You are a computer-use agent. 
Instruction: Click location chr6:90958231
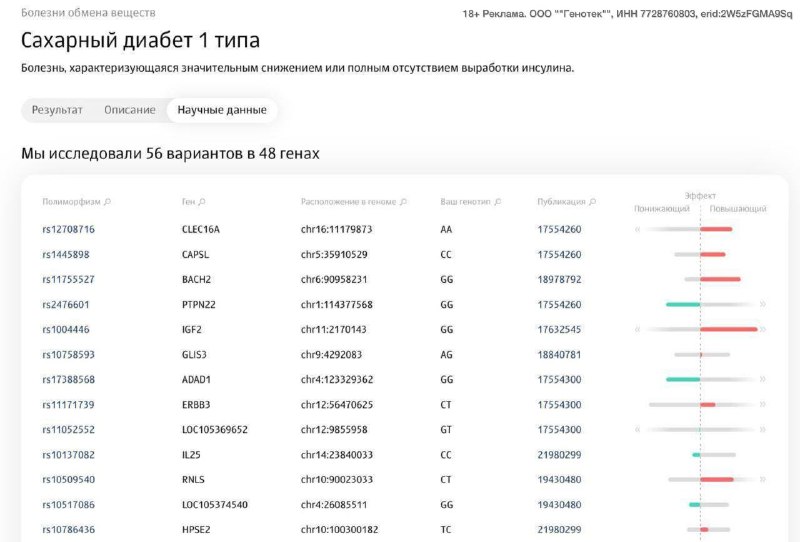click(334, 280)
